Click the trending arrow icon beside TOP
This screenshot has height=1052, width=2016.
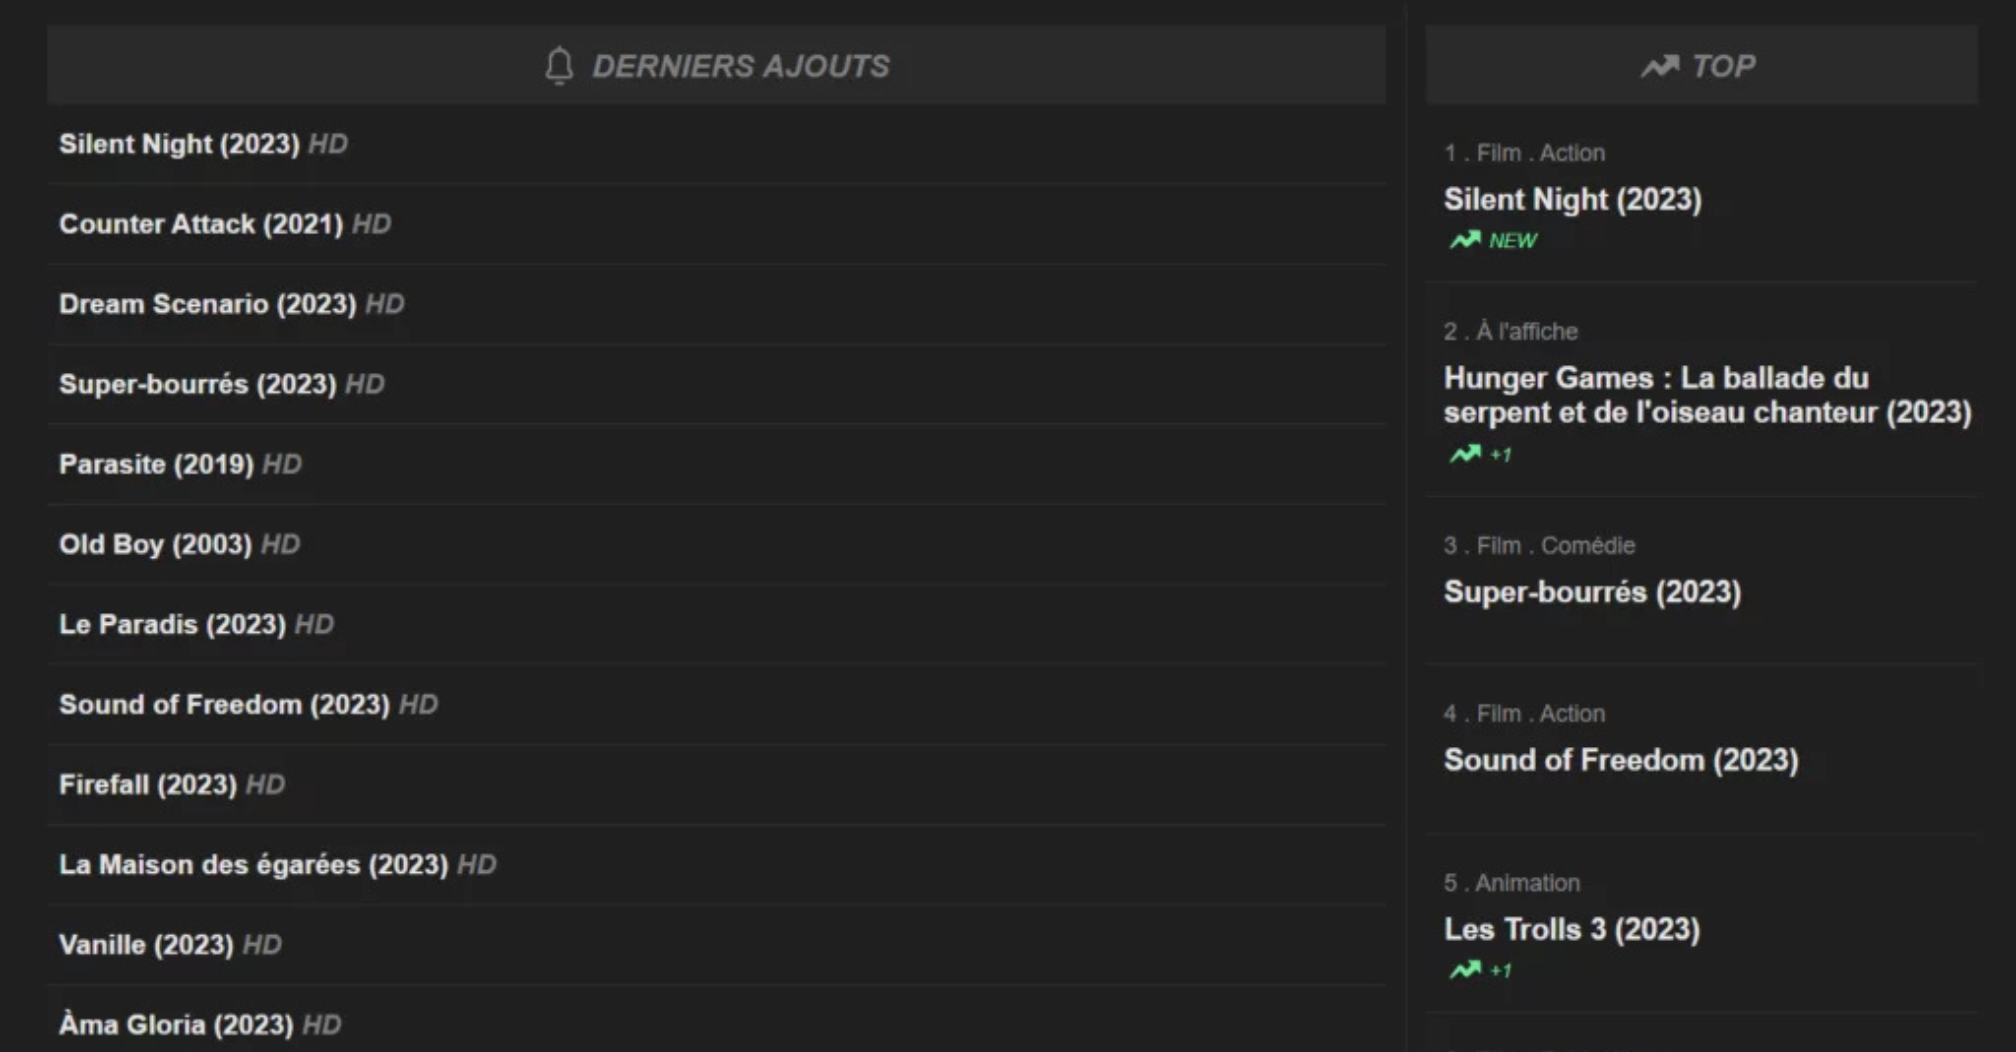pos(1660,66)
